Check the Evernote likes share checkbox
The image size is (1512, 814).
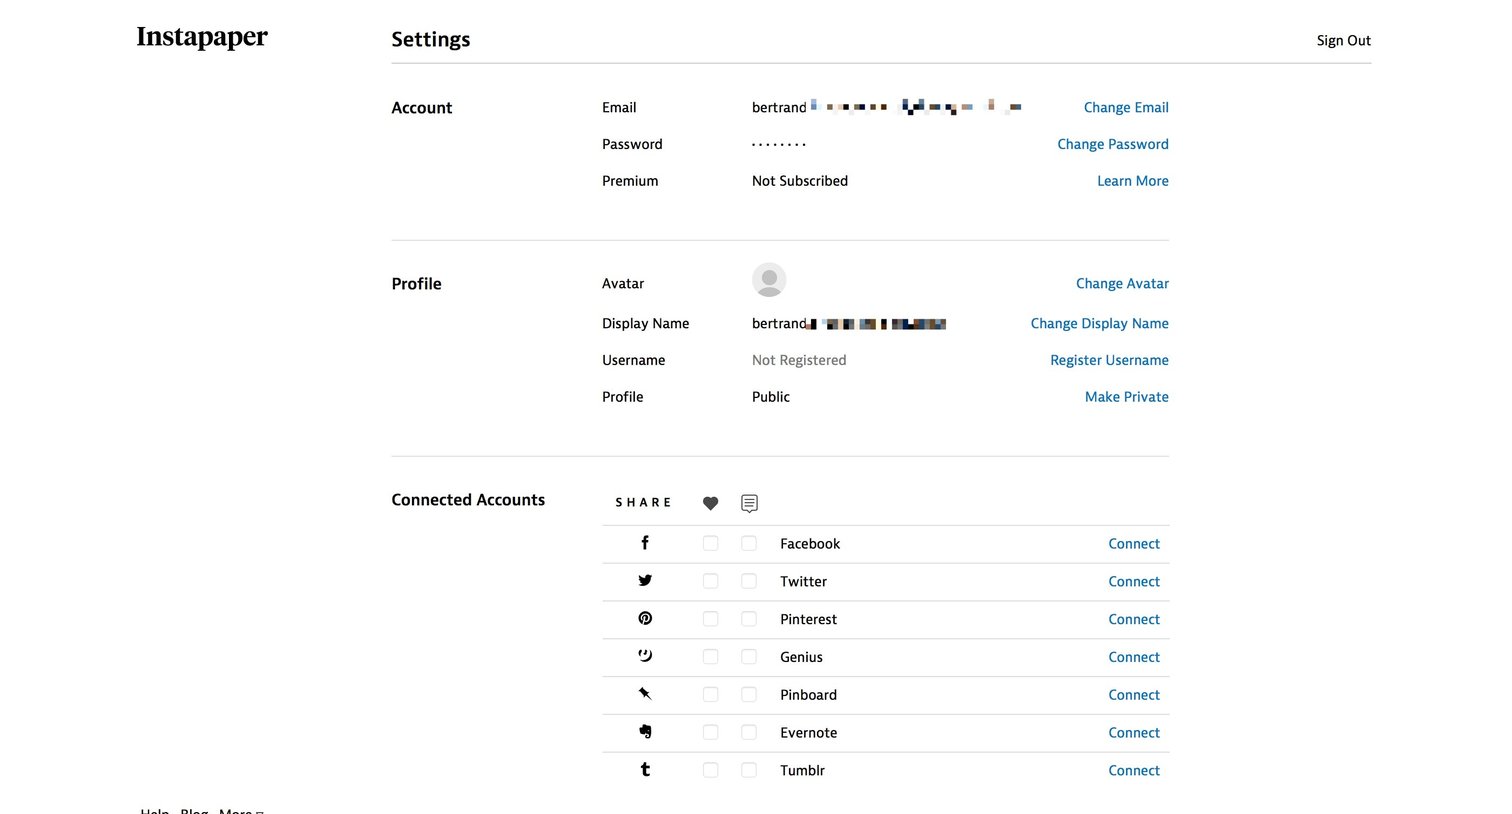pyautogui.click(x=710, y=732)
